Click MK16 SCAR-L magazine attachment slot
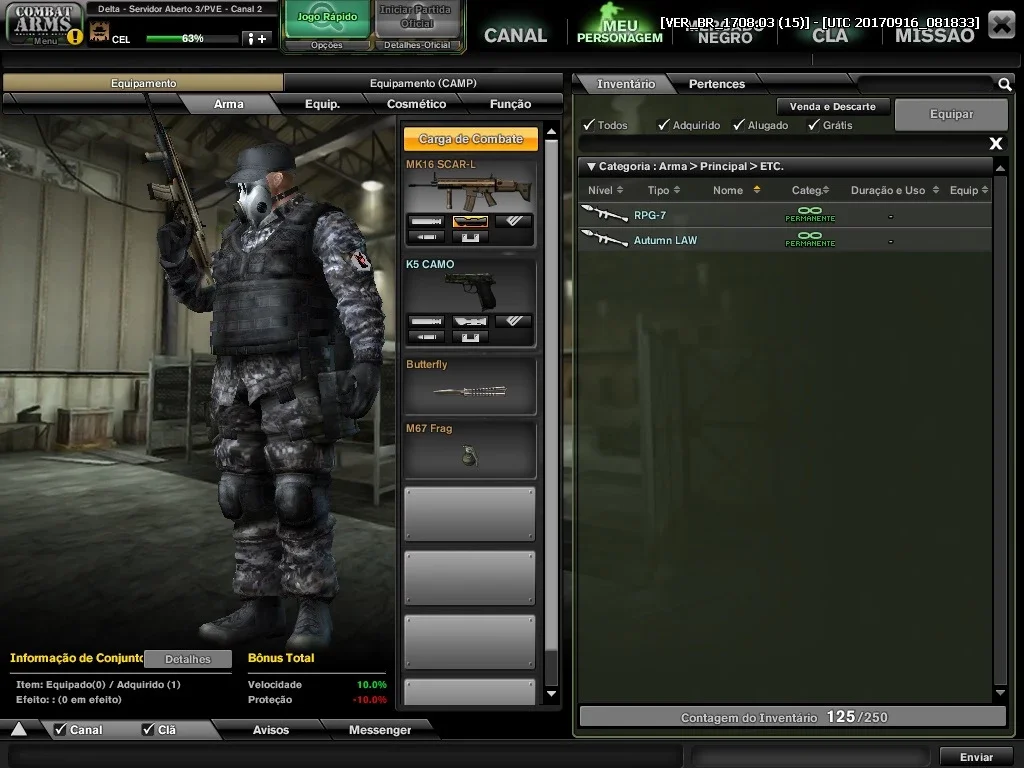This screenshot has height=768, width=1024. 470,237
